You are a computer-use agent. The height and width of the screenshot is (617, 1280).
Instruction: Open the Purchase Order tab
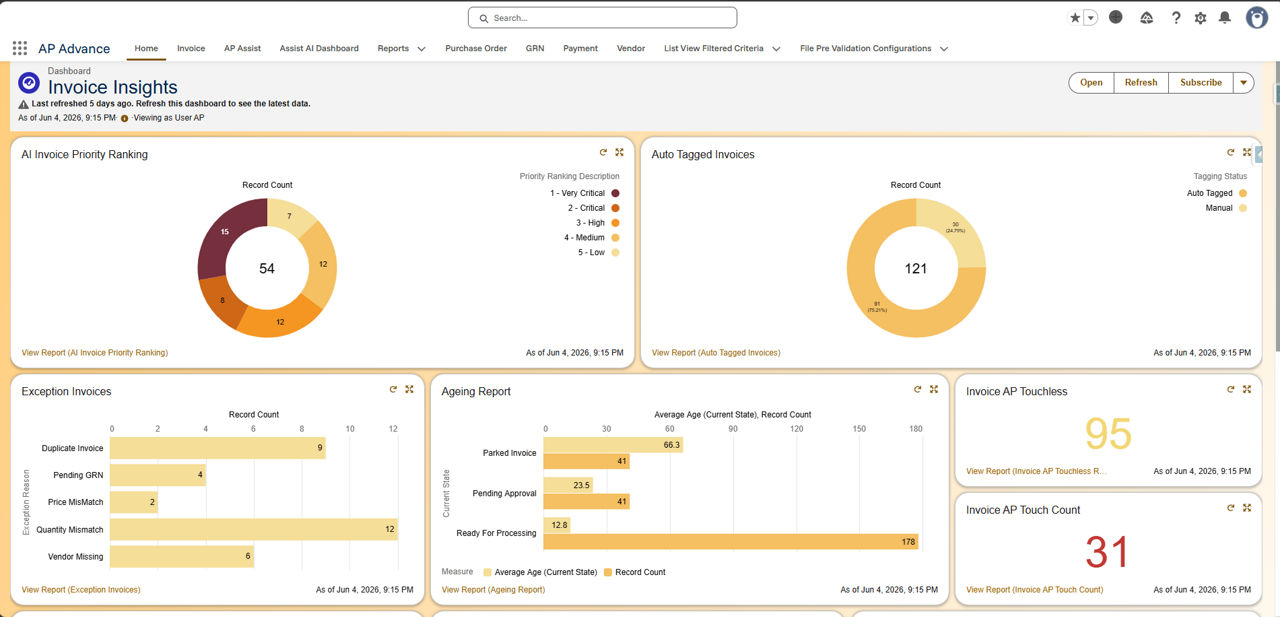pos(476,48)
